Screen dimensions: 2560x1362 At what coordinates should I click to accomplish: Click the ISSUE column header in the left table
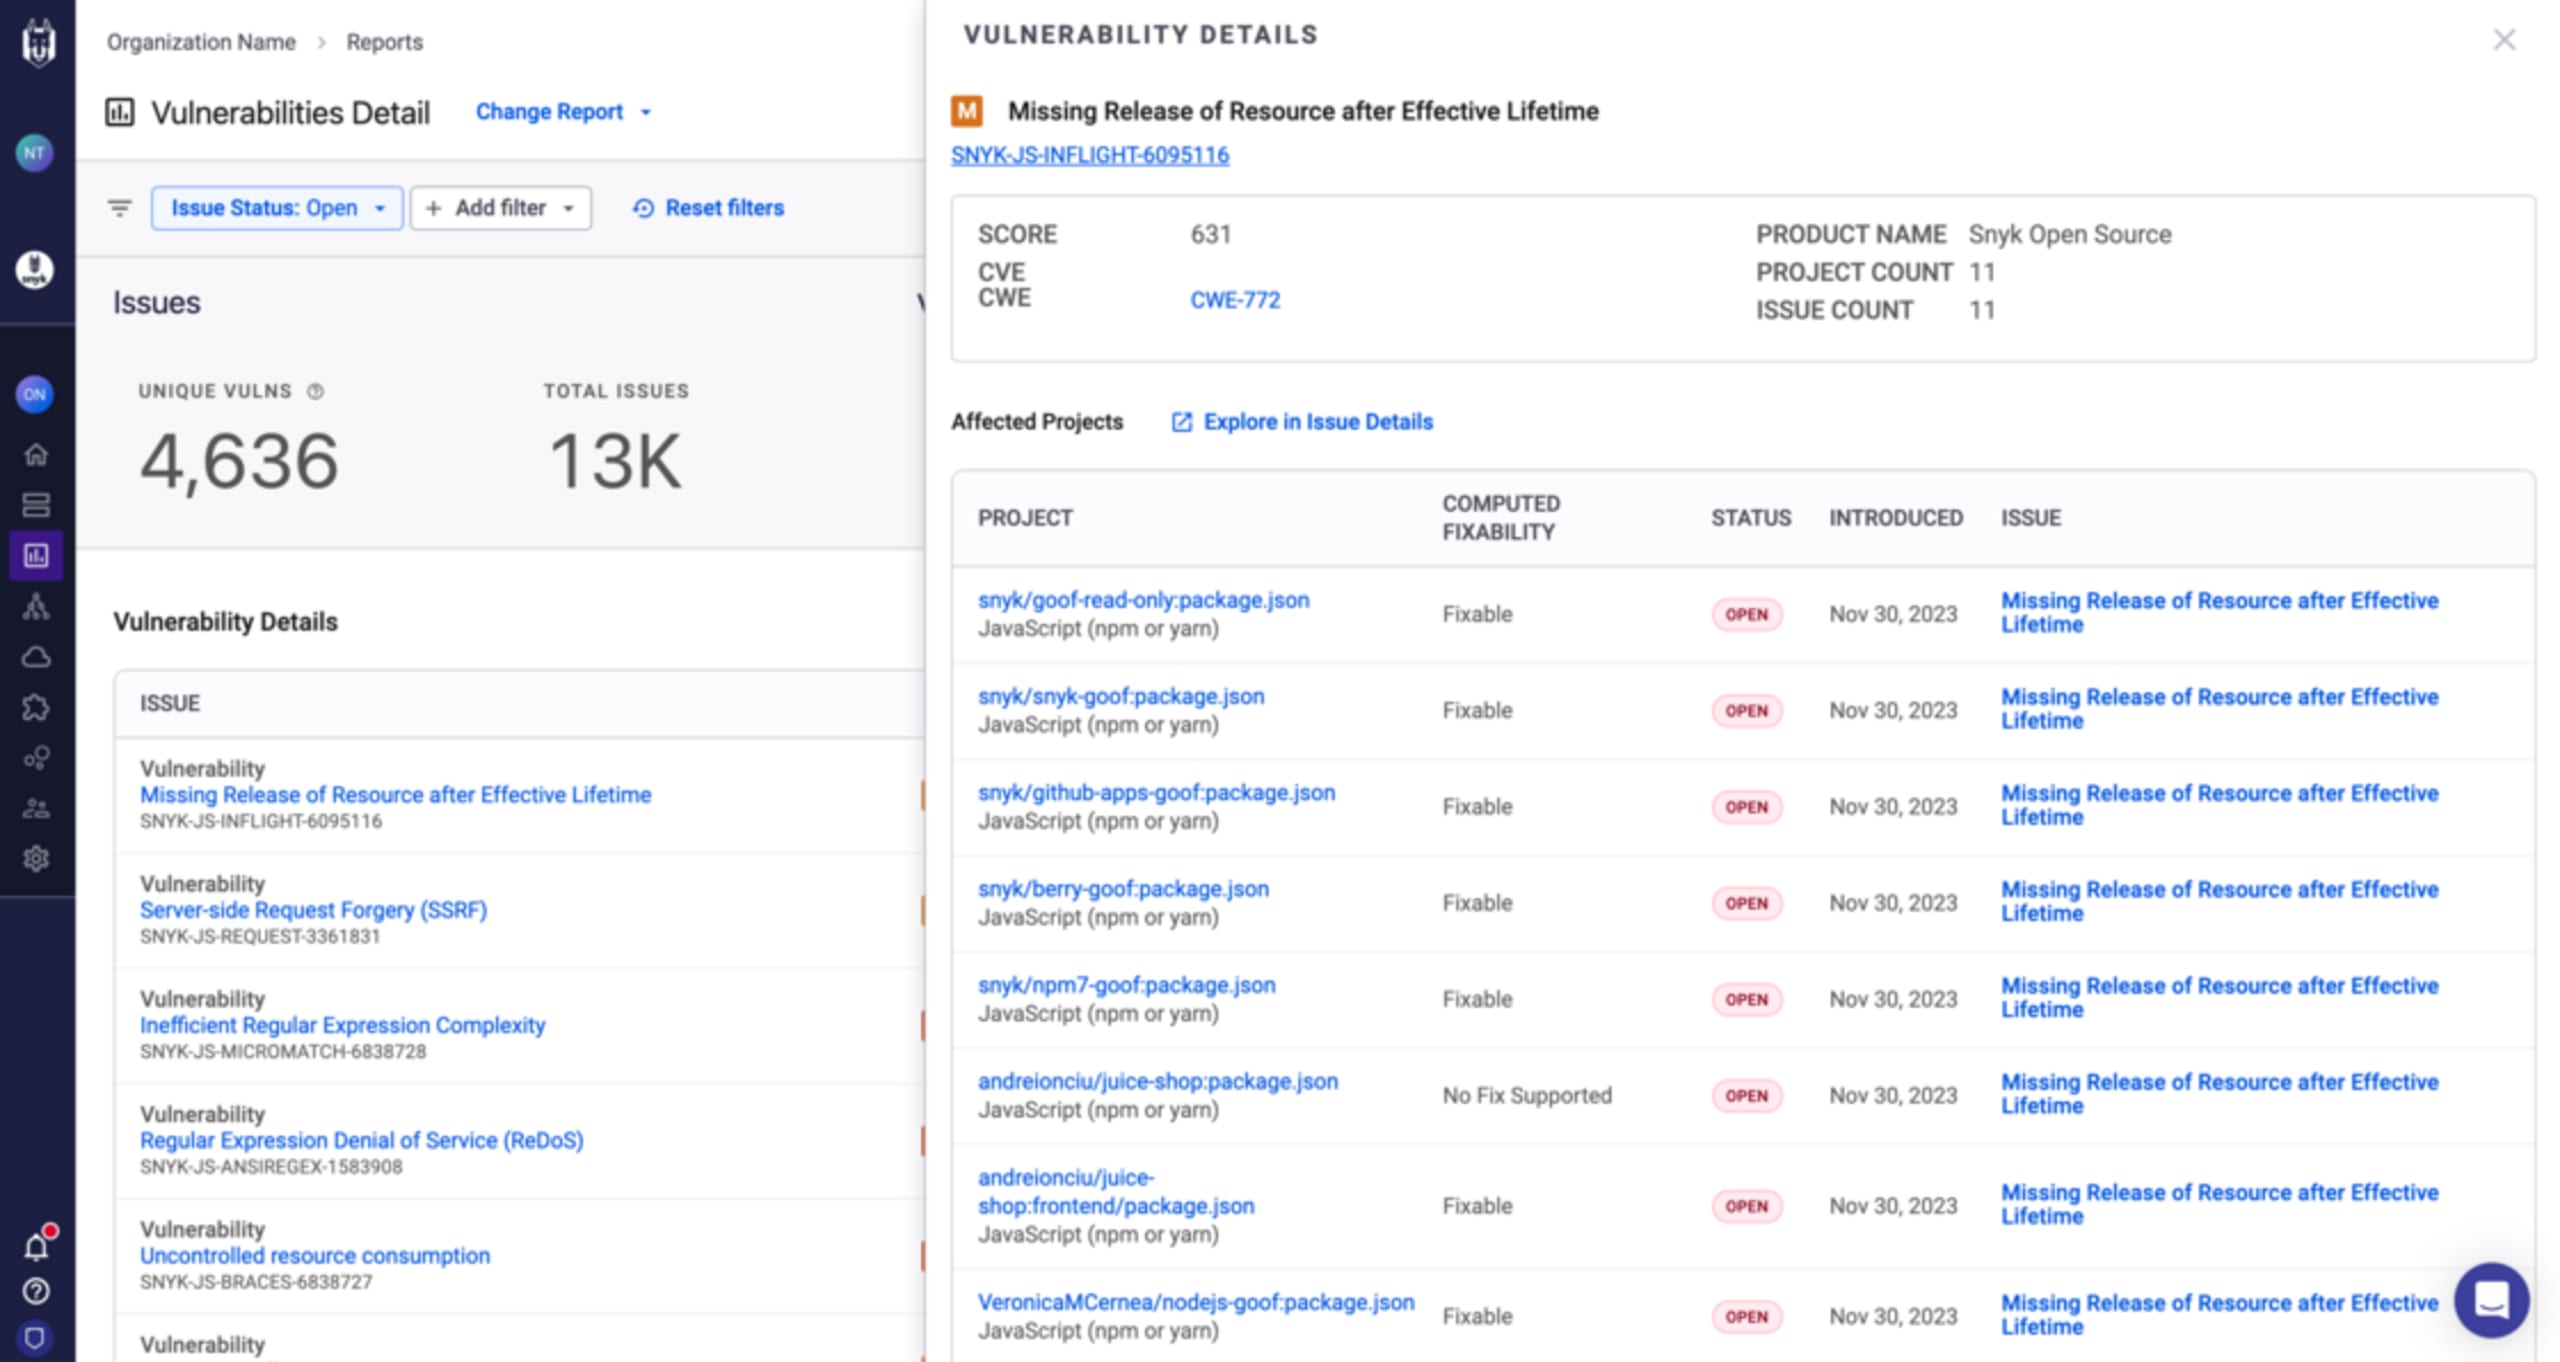(x=170, y=703)
